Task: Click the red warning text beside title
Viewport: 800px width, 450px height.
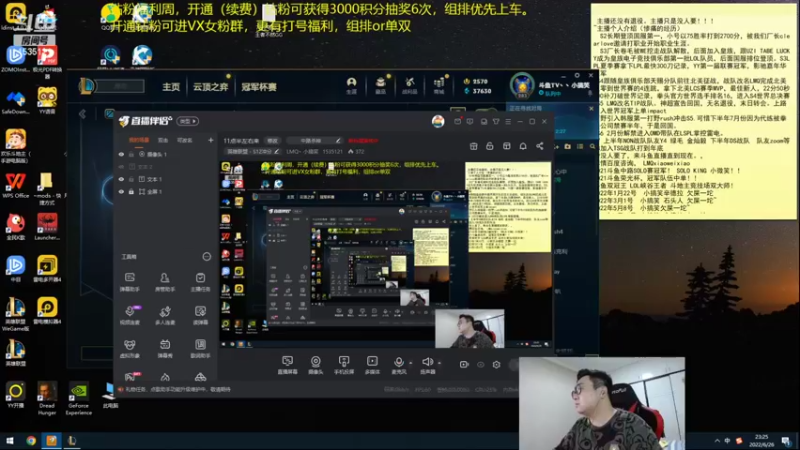Action: coord(363,141)
